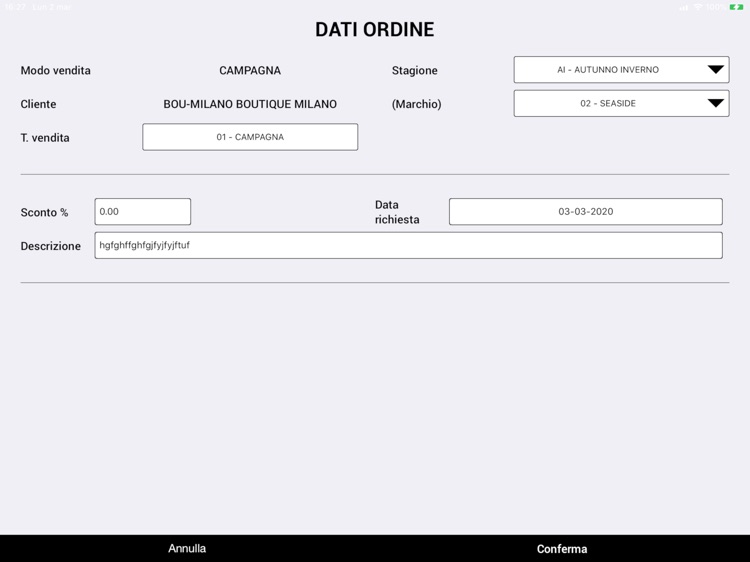Click the (Marchio) label
The height and width of the screenshot is (562, 750).
(417, 104)
